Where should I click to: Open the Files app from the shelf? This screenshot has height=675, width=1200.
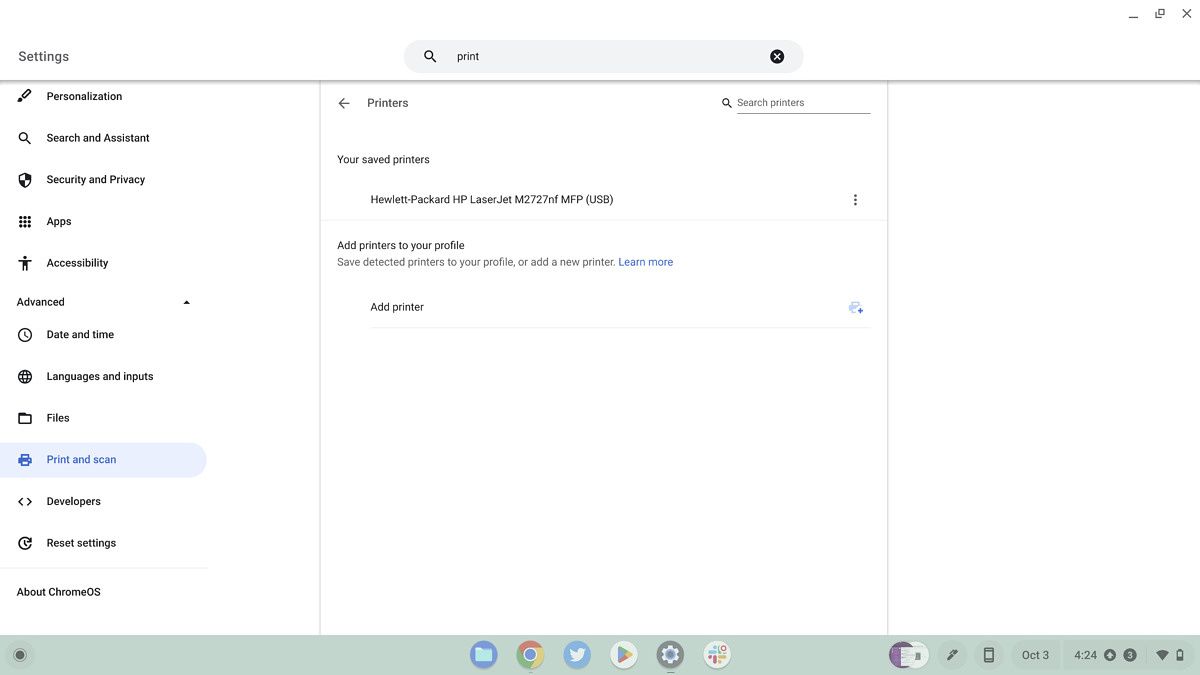click(483, 654)
